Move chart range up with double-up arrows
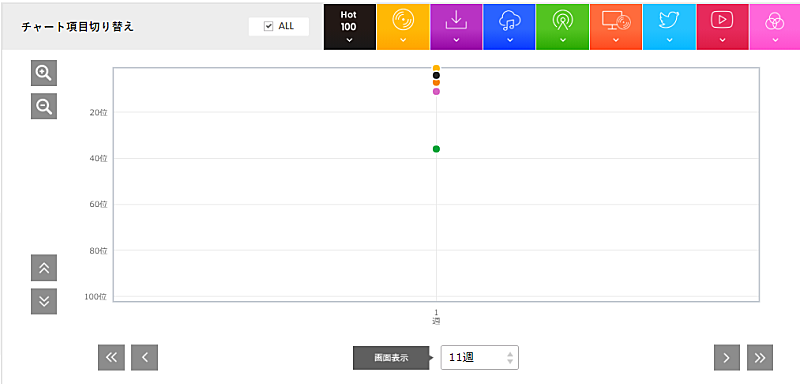Viewport: 800px width, 384px height. click(x=44, y=268)
